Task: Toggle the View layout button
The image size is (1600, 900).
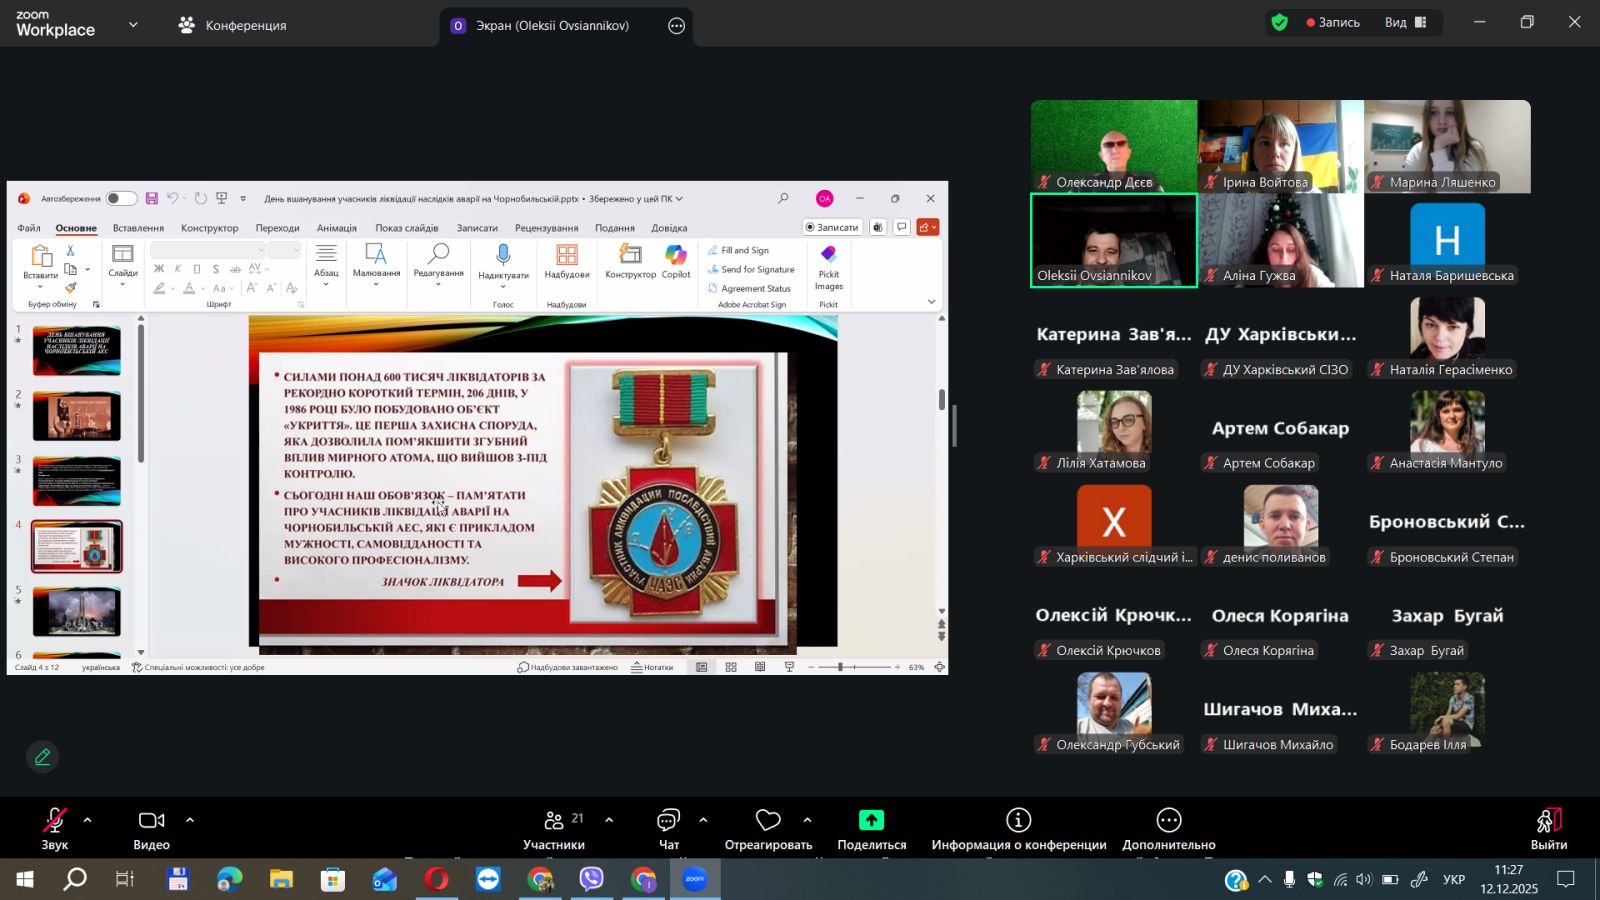Action: tap(1405, 22)
